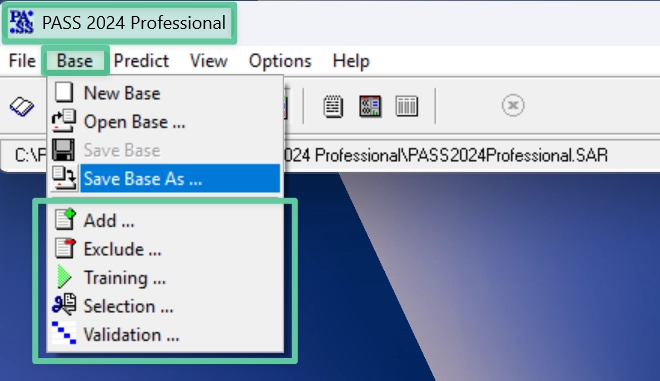The image size is (660, 381).
Task: Choose Open Base... menu entry
Action: pyautogui.click(x=165, y=122)
